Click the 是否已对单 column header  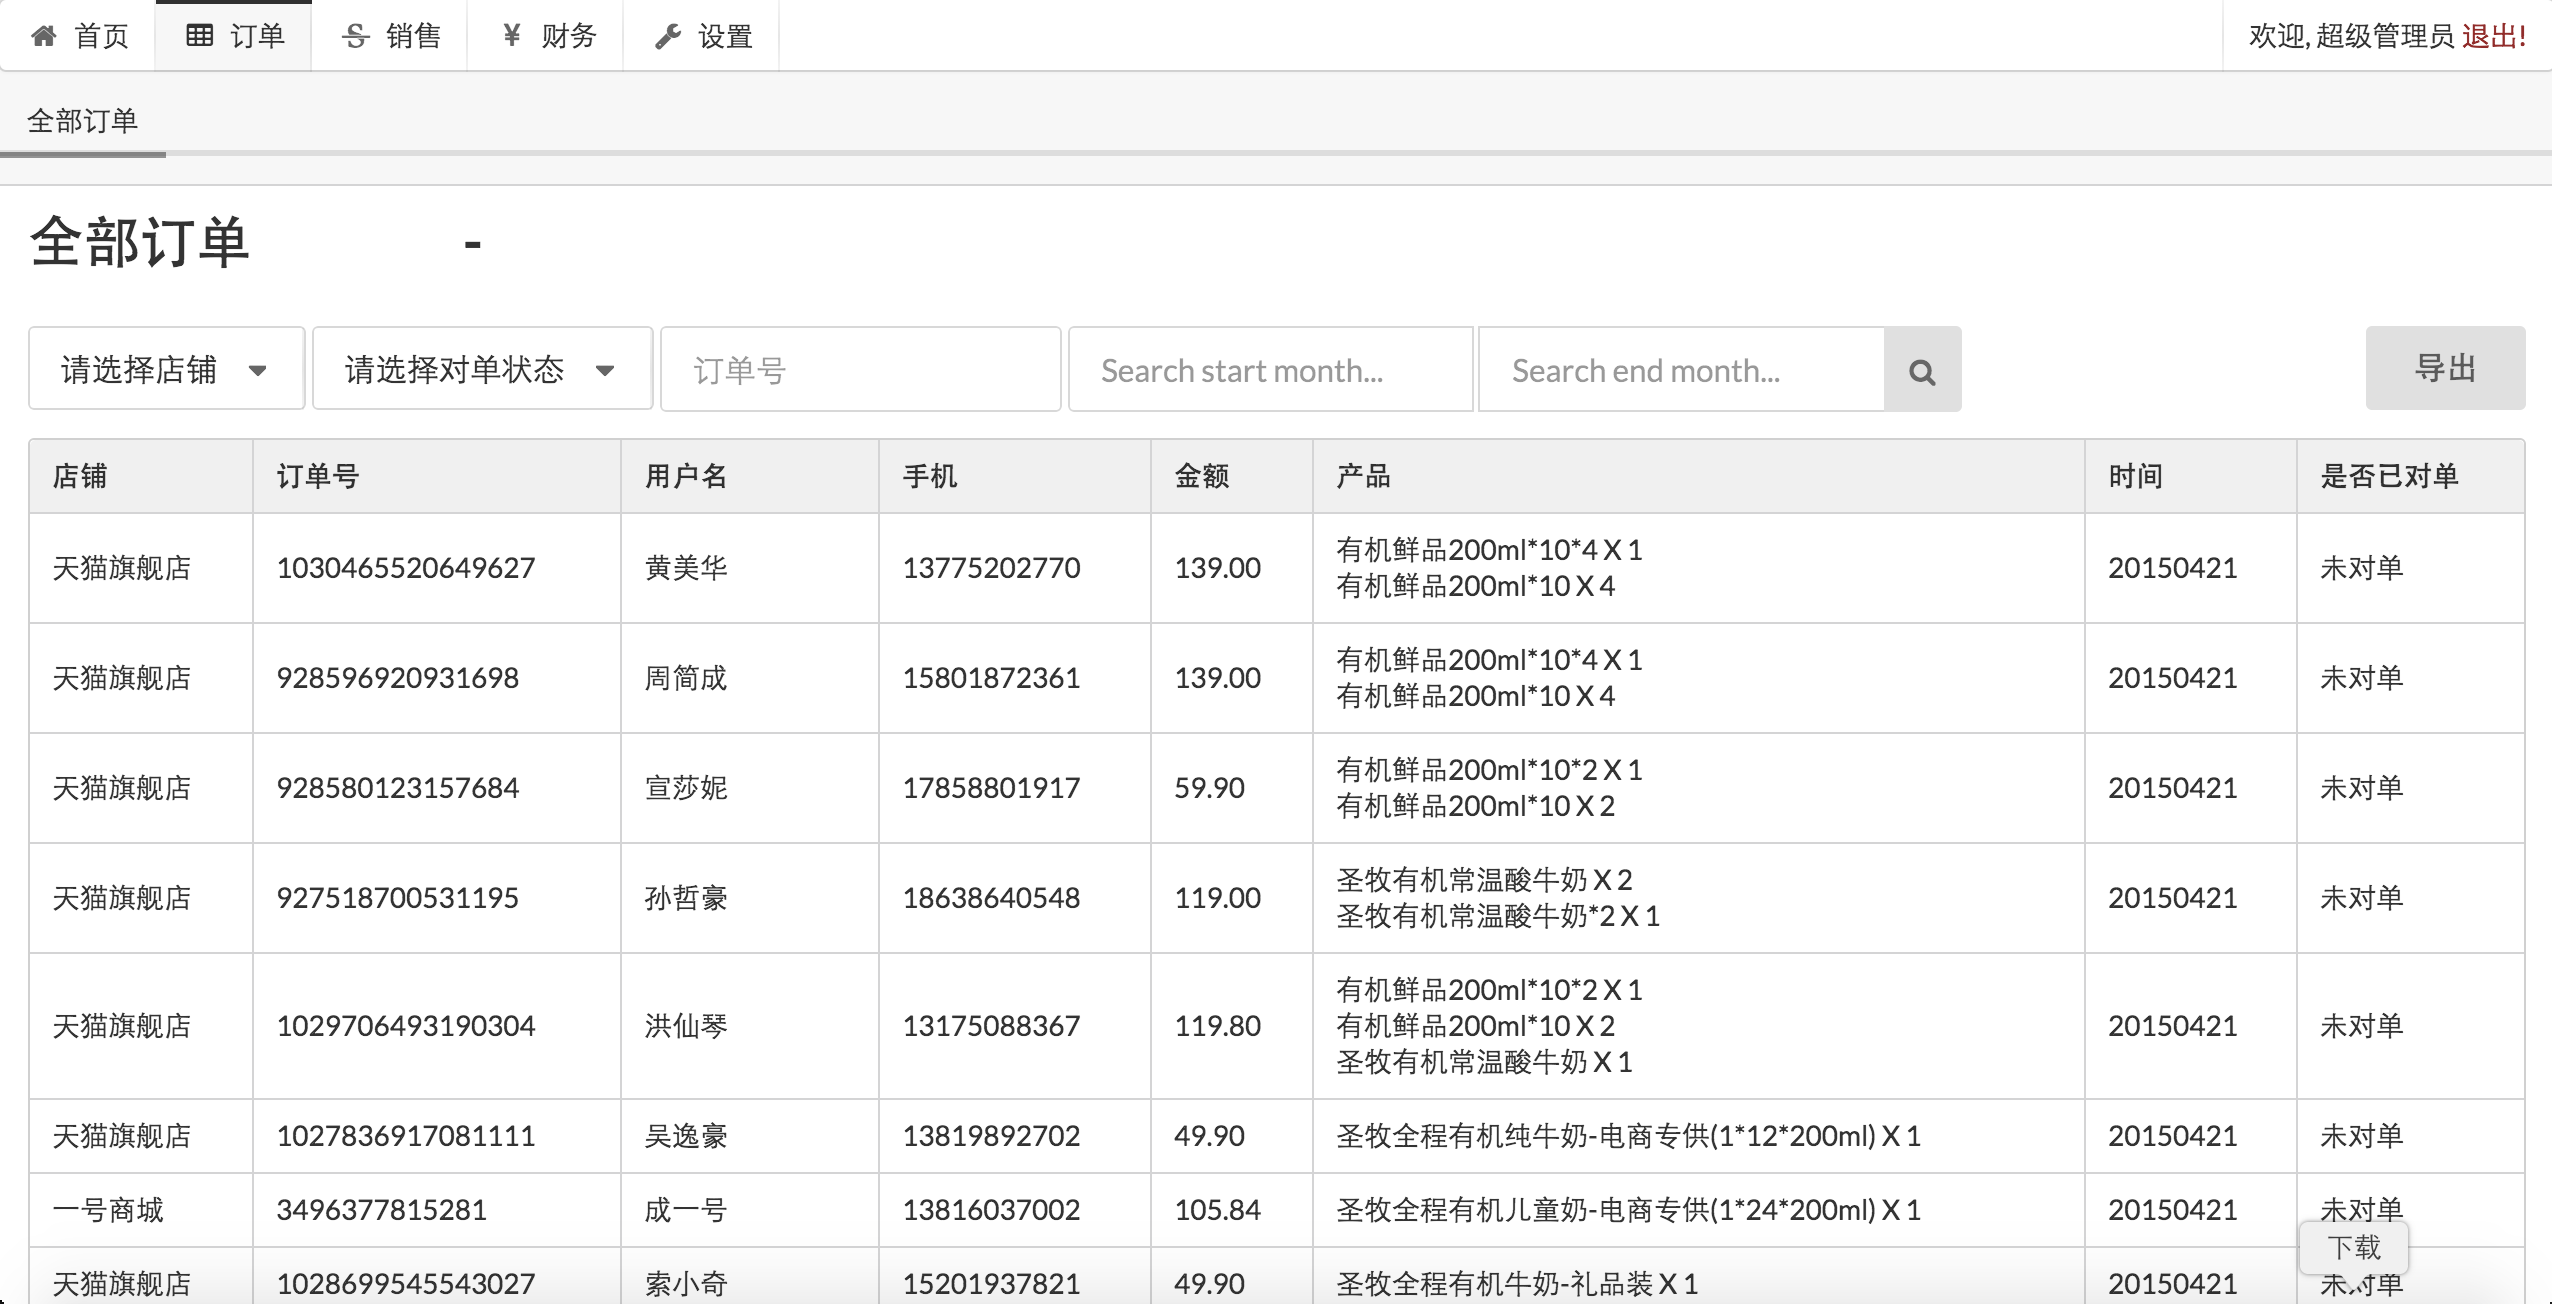pos(2389,476)
